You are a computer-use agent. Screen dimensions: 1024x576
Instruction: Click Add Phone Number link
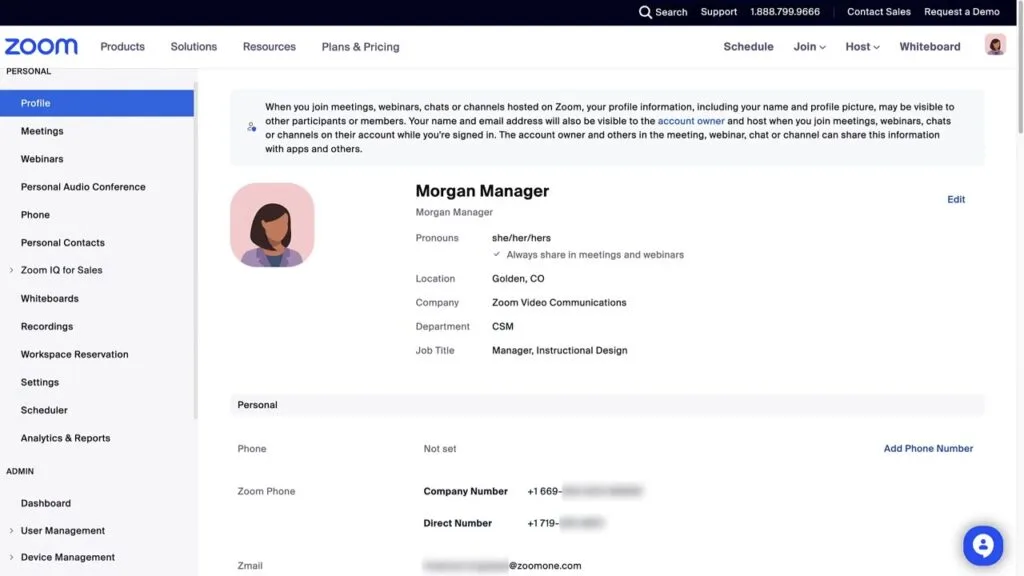928,449
